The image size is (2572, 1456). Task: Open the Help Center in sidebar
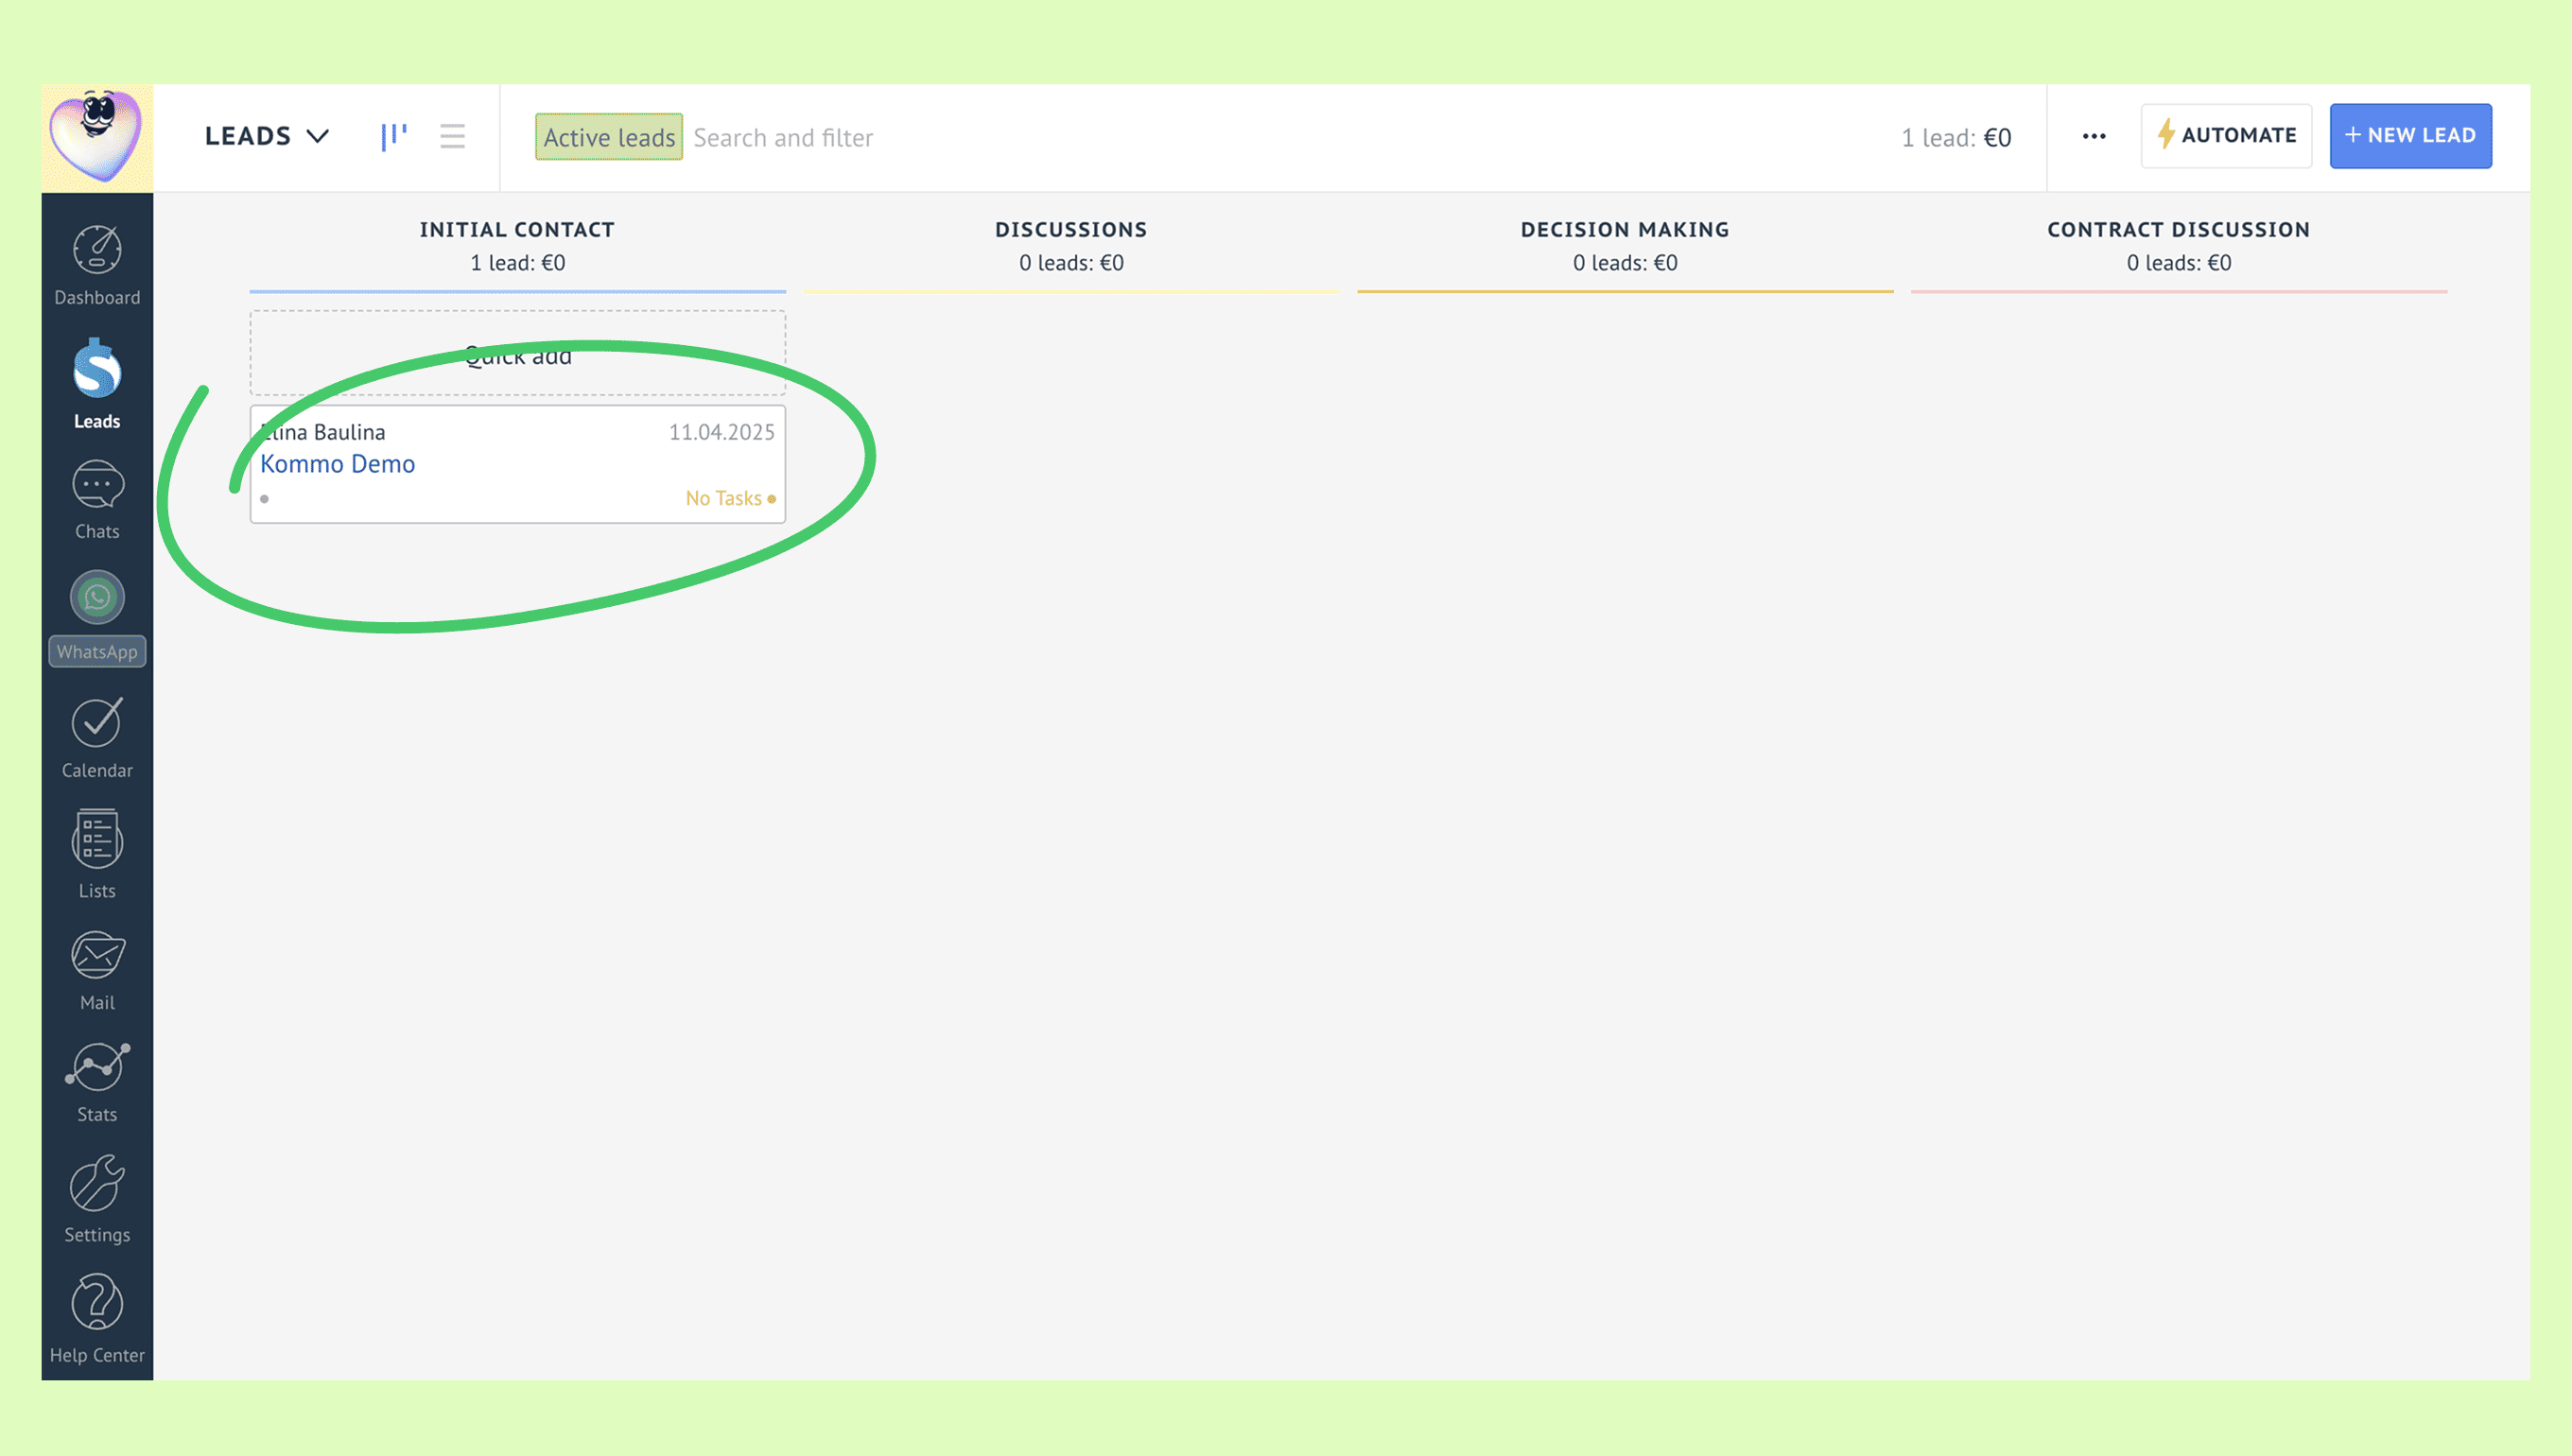[x=97, y=1319]
